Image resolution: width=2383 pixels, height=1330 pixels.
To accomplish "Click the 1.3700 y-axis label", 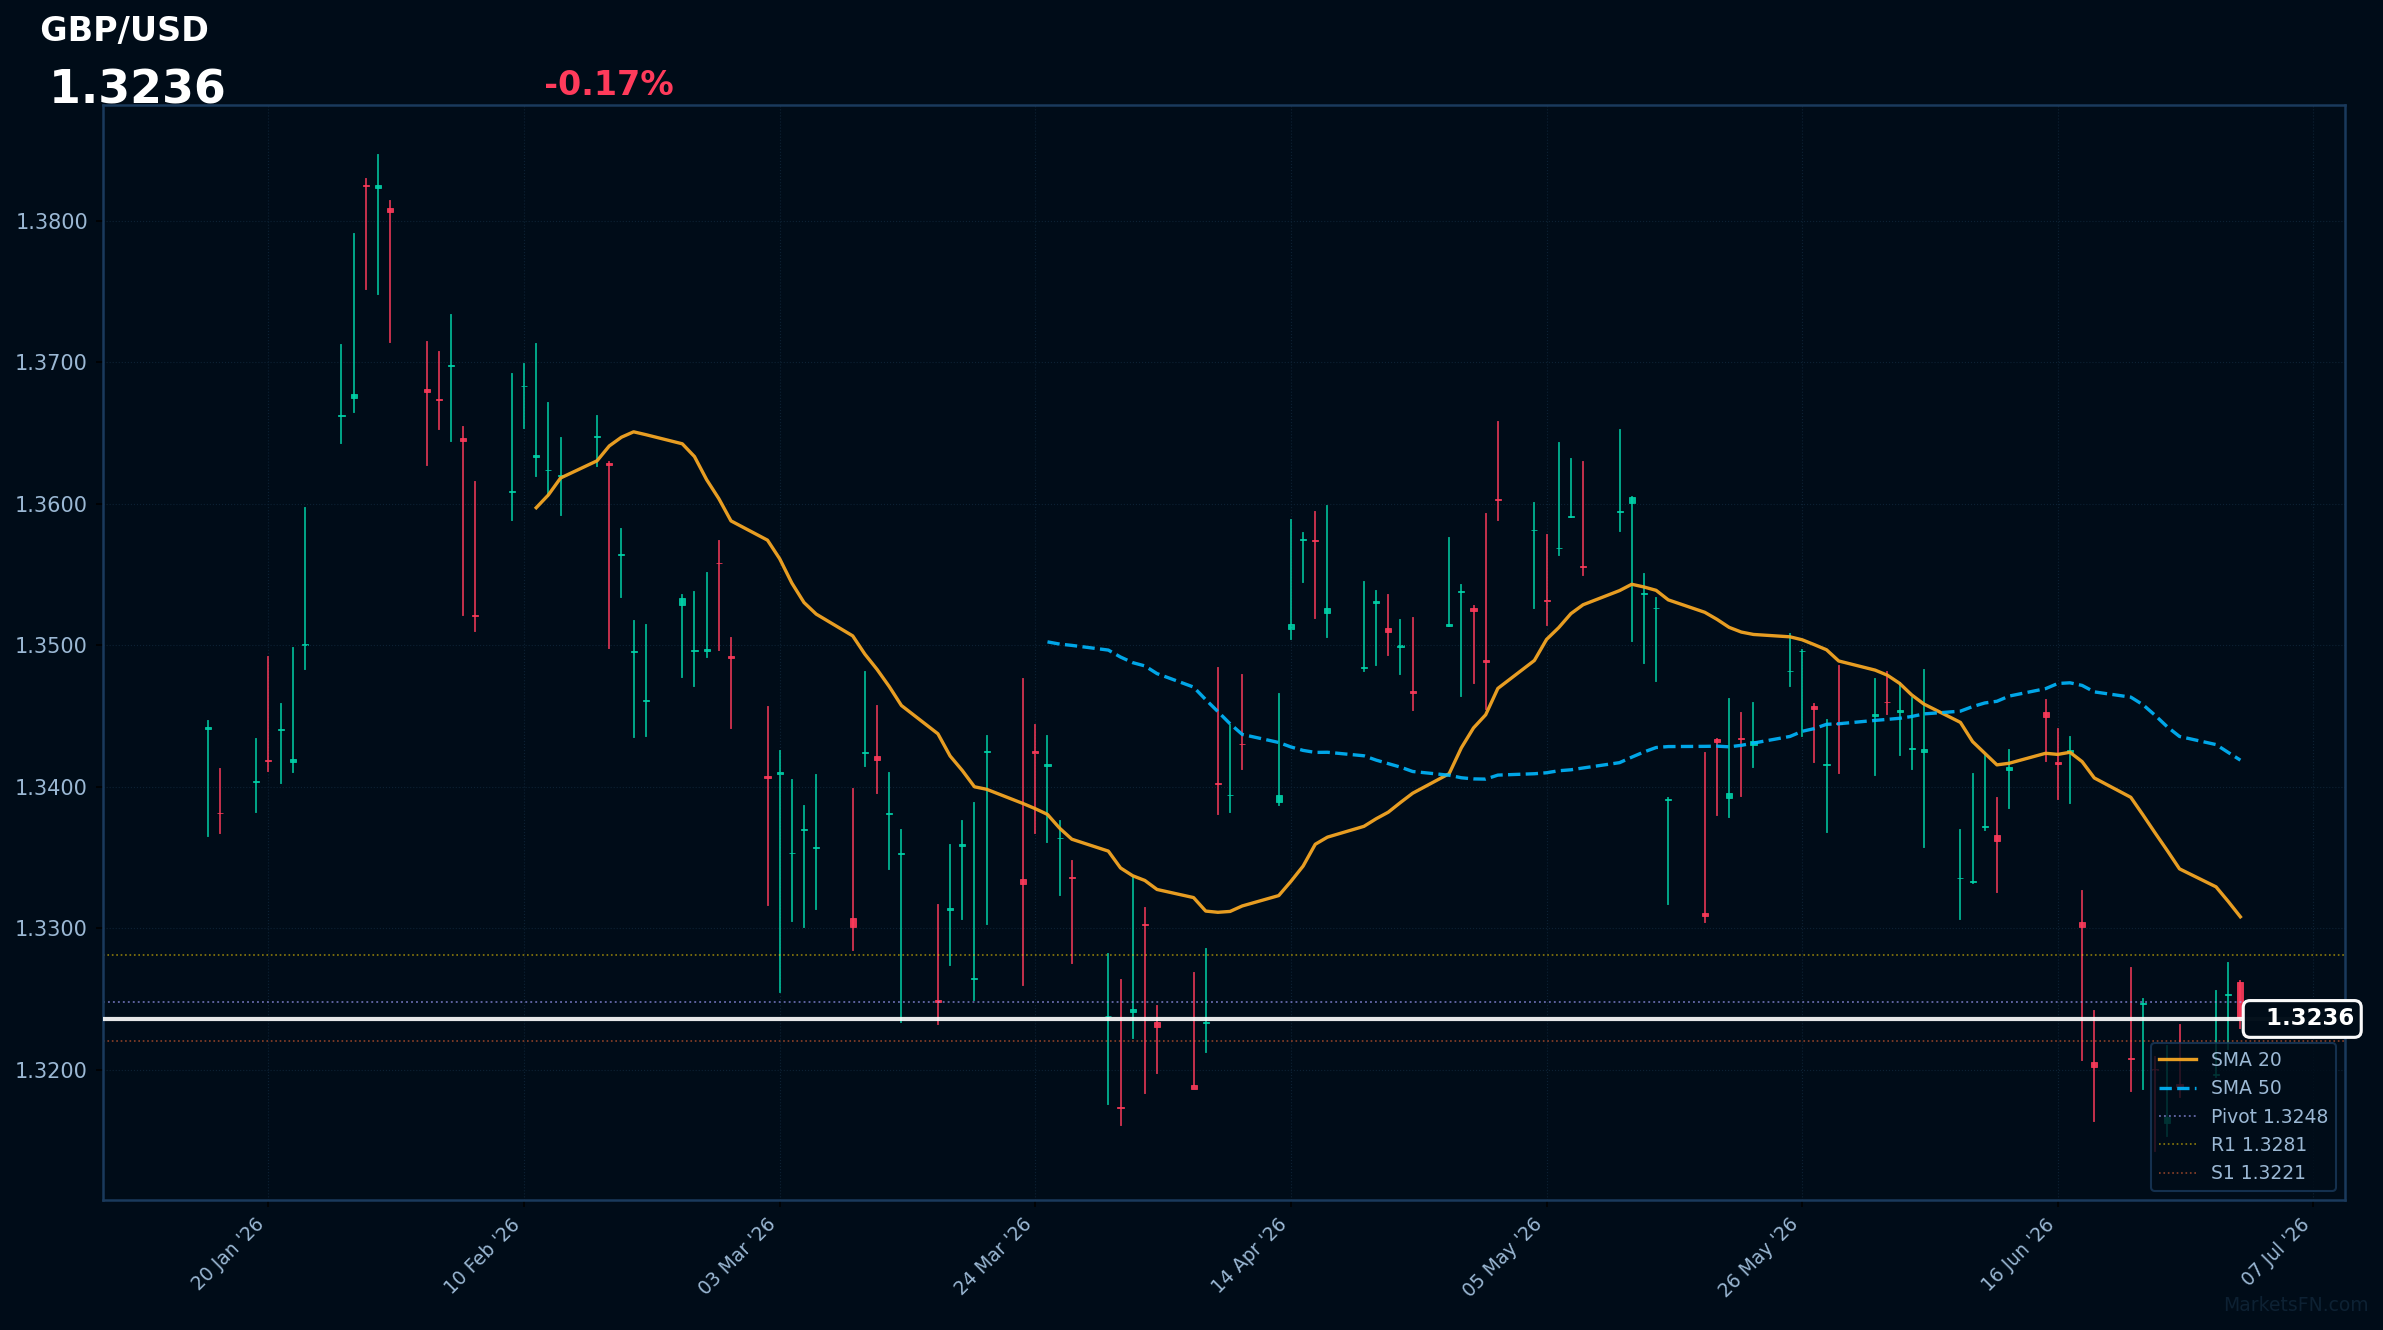I will 52,363.
